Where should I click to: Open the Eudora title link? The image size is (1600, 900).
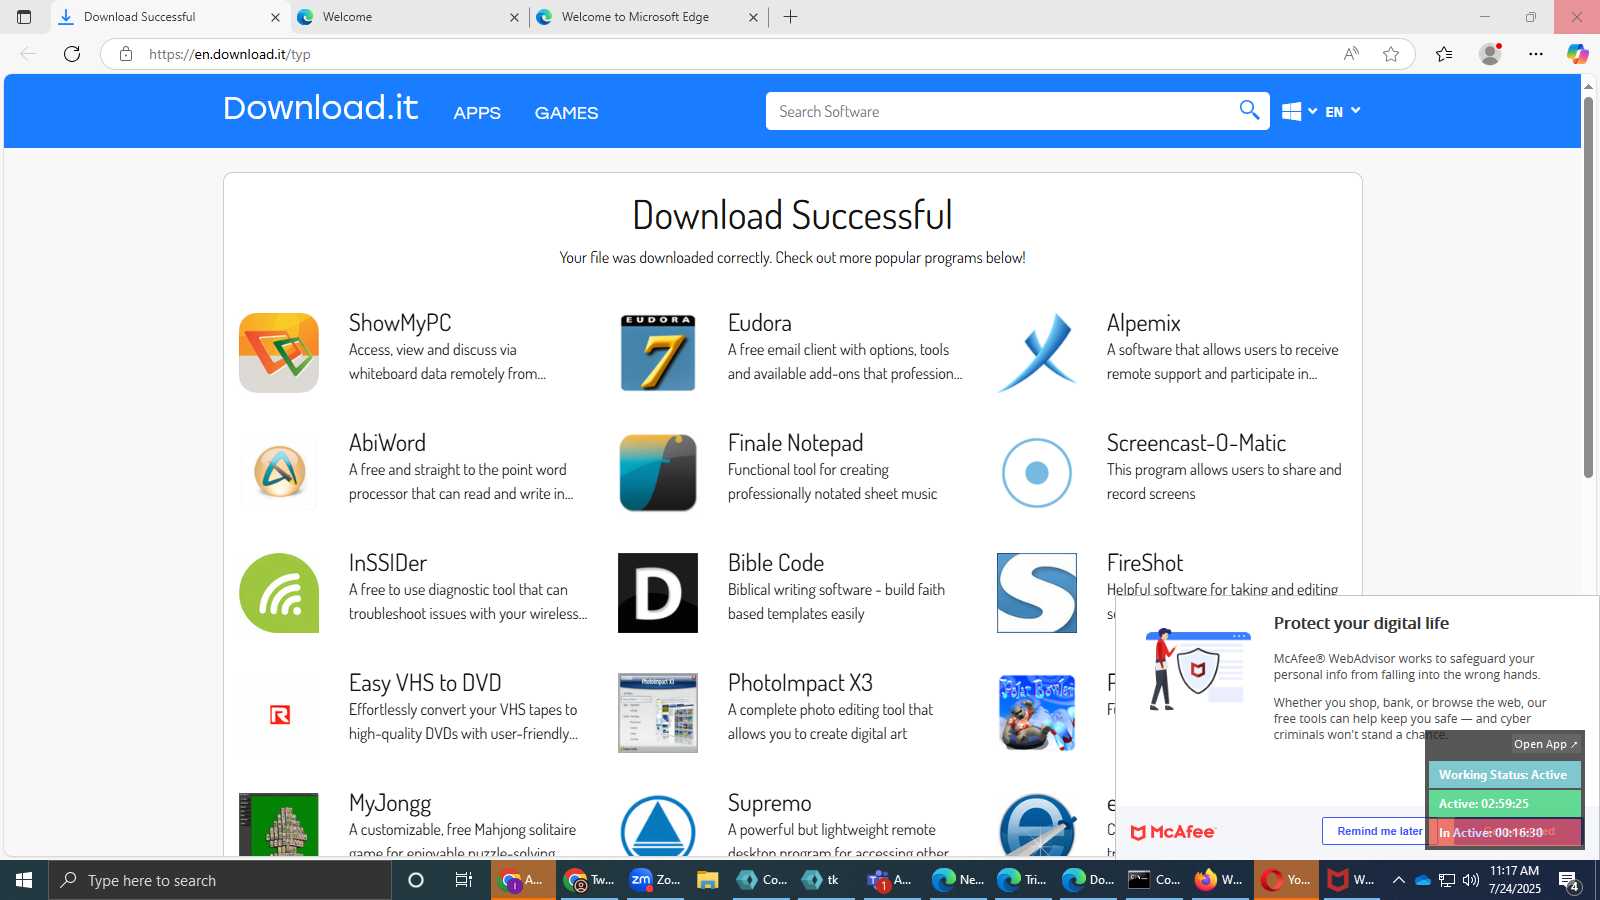point(759,323)
